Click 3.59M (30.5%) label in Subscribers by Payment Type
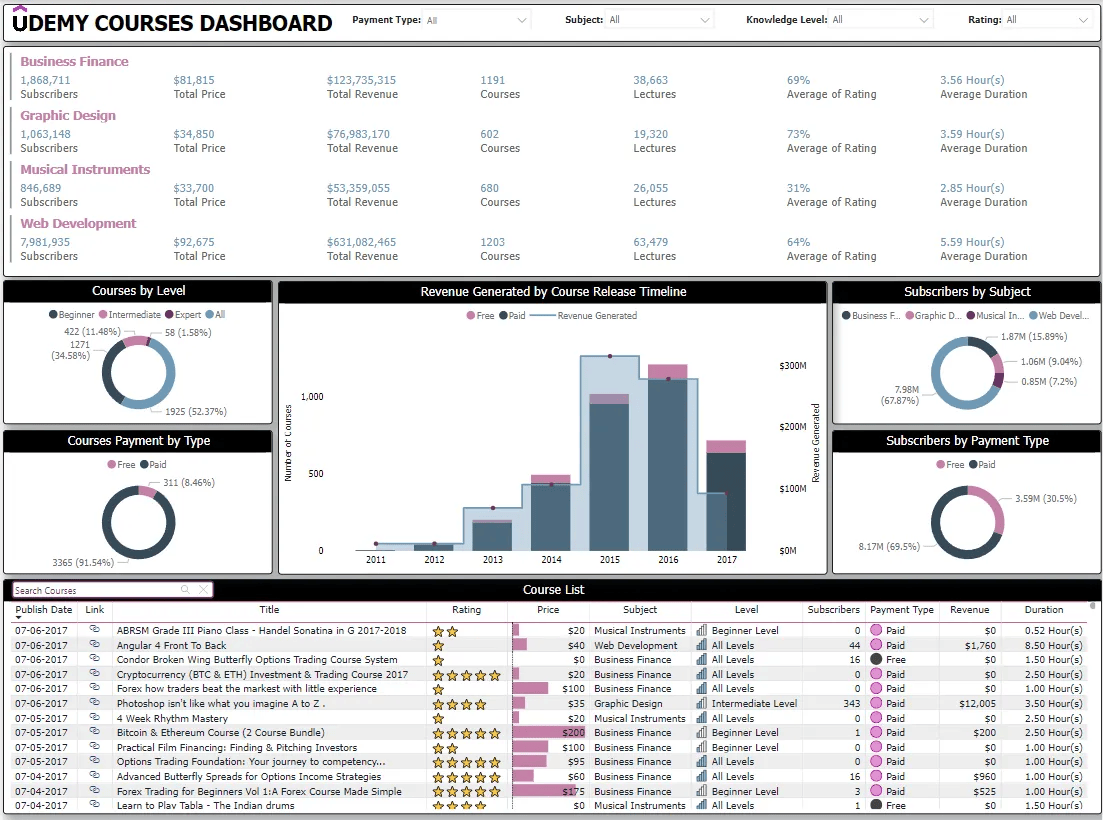The height and width of the screenshot is (820, 1103). [x=1045, y=499]
